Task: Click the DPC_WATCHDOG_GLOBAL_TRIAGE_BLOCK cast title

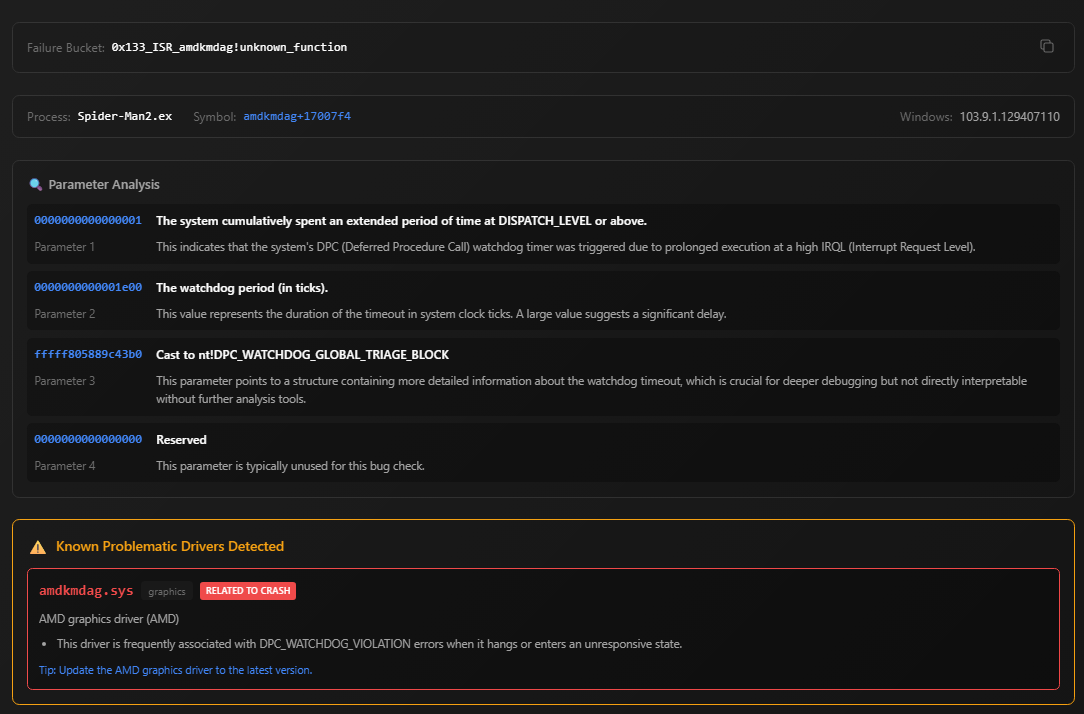Action: pos(302,355)
